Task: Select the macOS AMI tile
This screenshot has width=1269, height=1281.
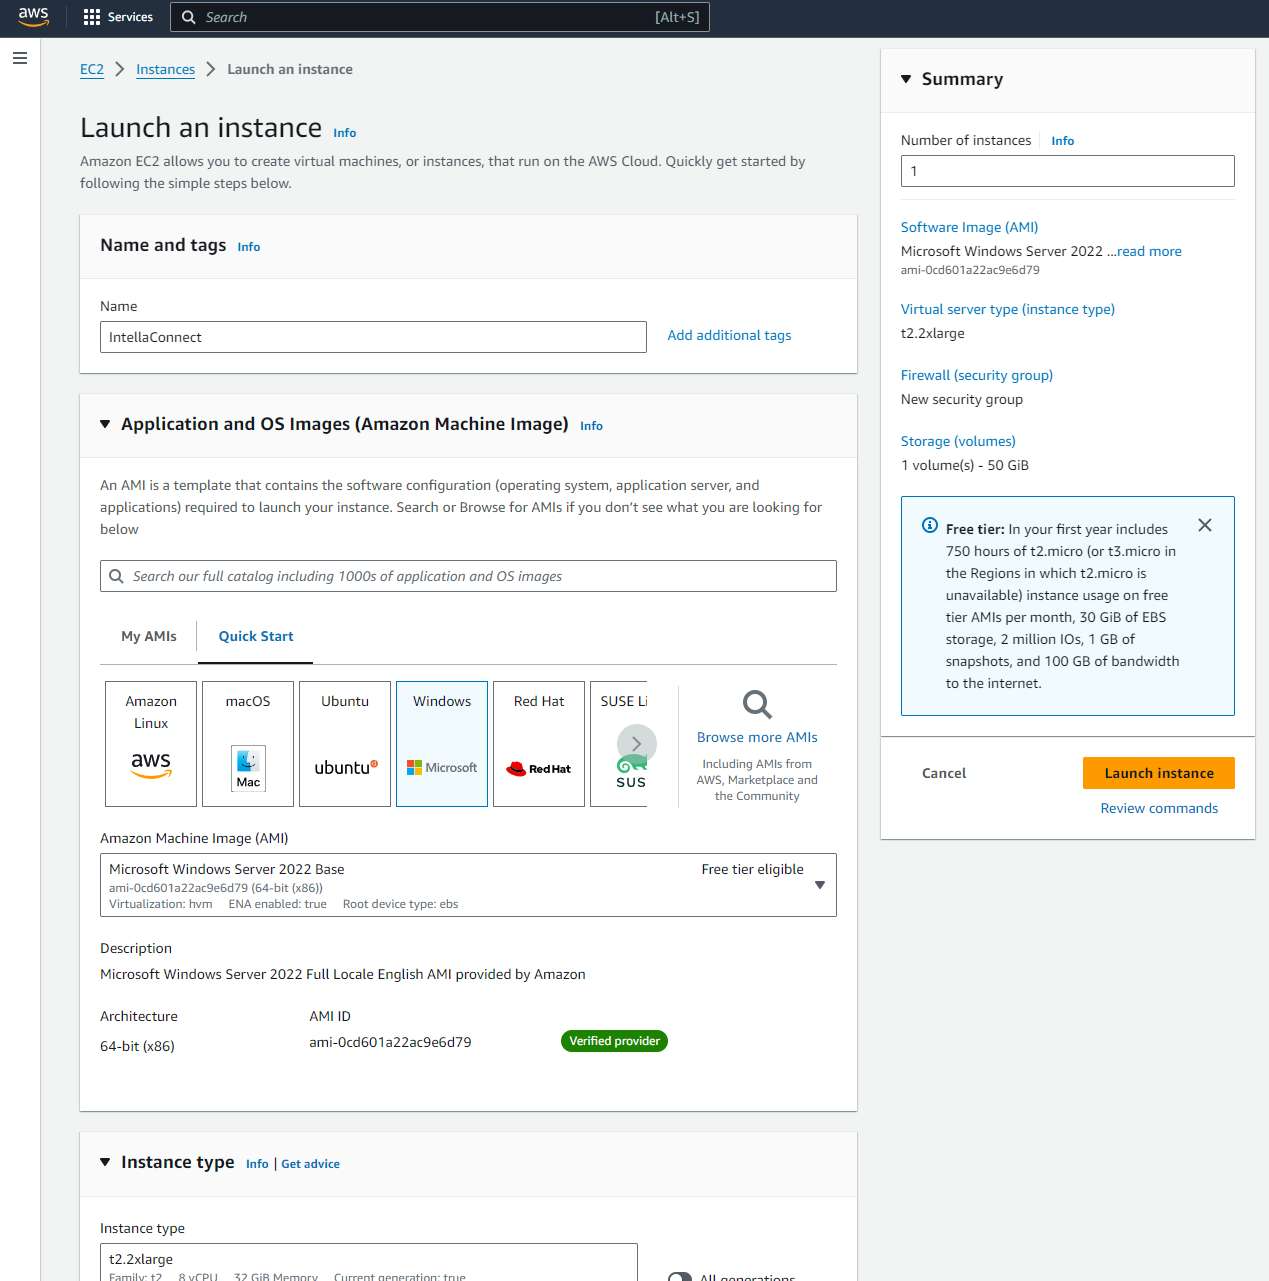Action: point(248,744)
